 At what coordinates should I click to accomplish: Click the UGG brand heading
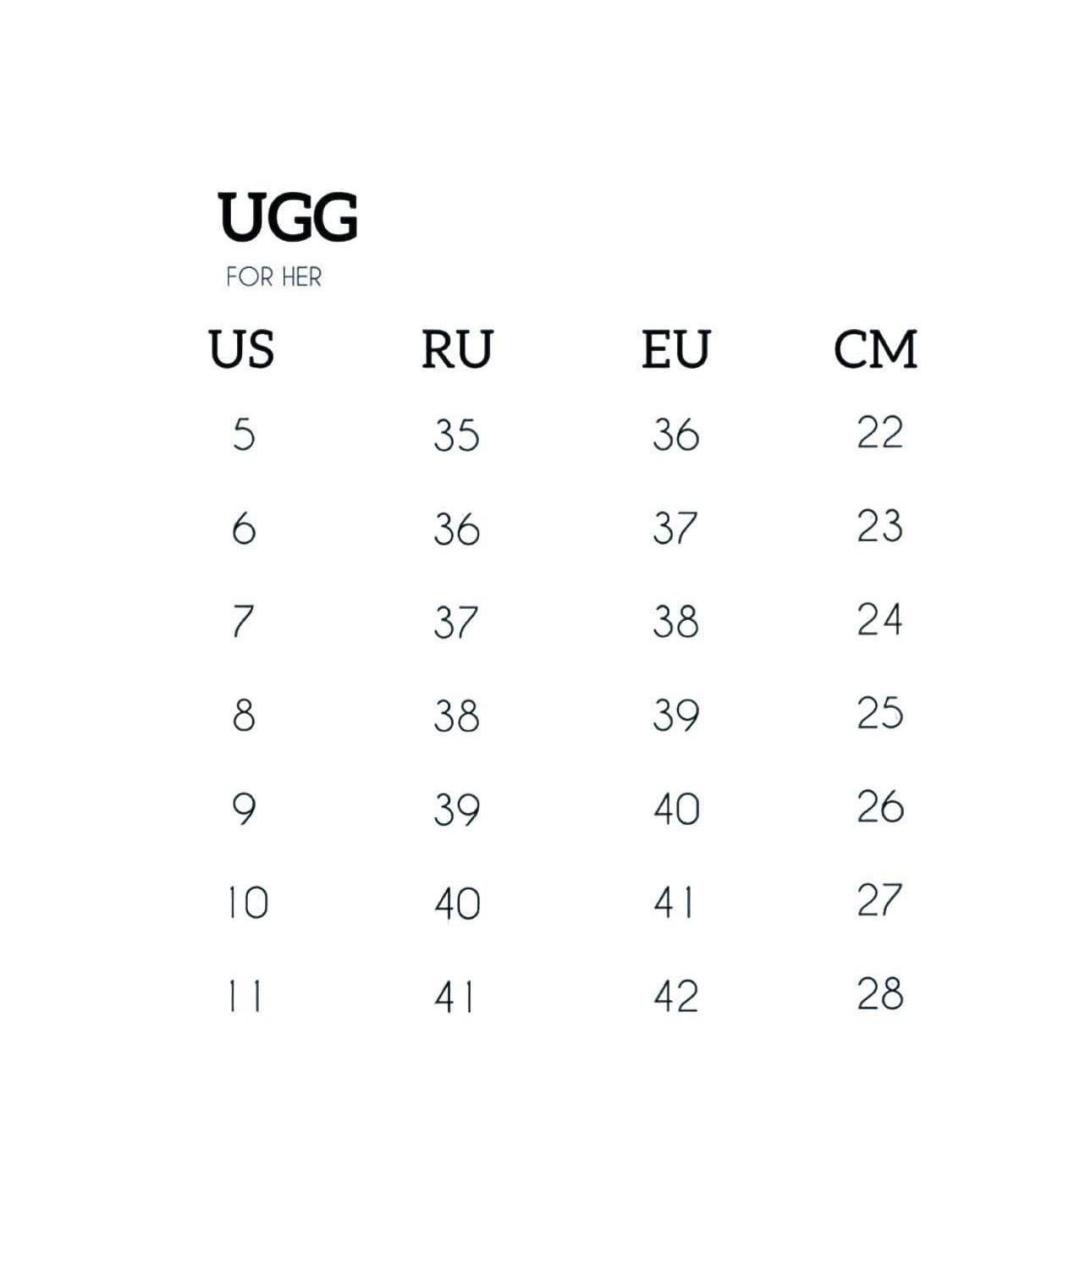point(288,218)
